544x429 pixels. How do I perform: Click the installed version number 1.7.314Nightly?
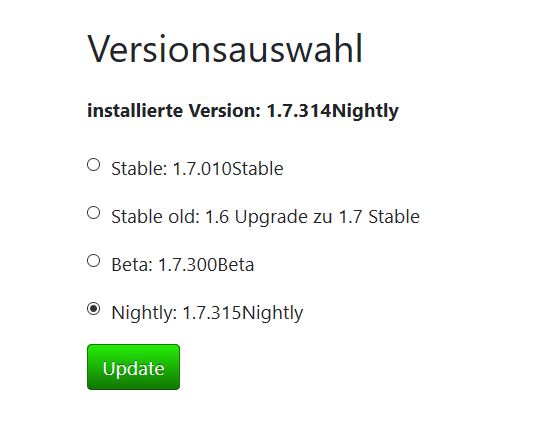tap(333, 112)
